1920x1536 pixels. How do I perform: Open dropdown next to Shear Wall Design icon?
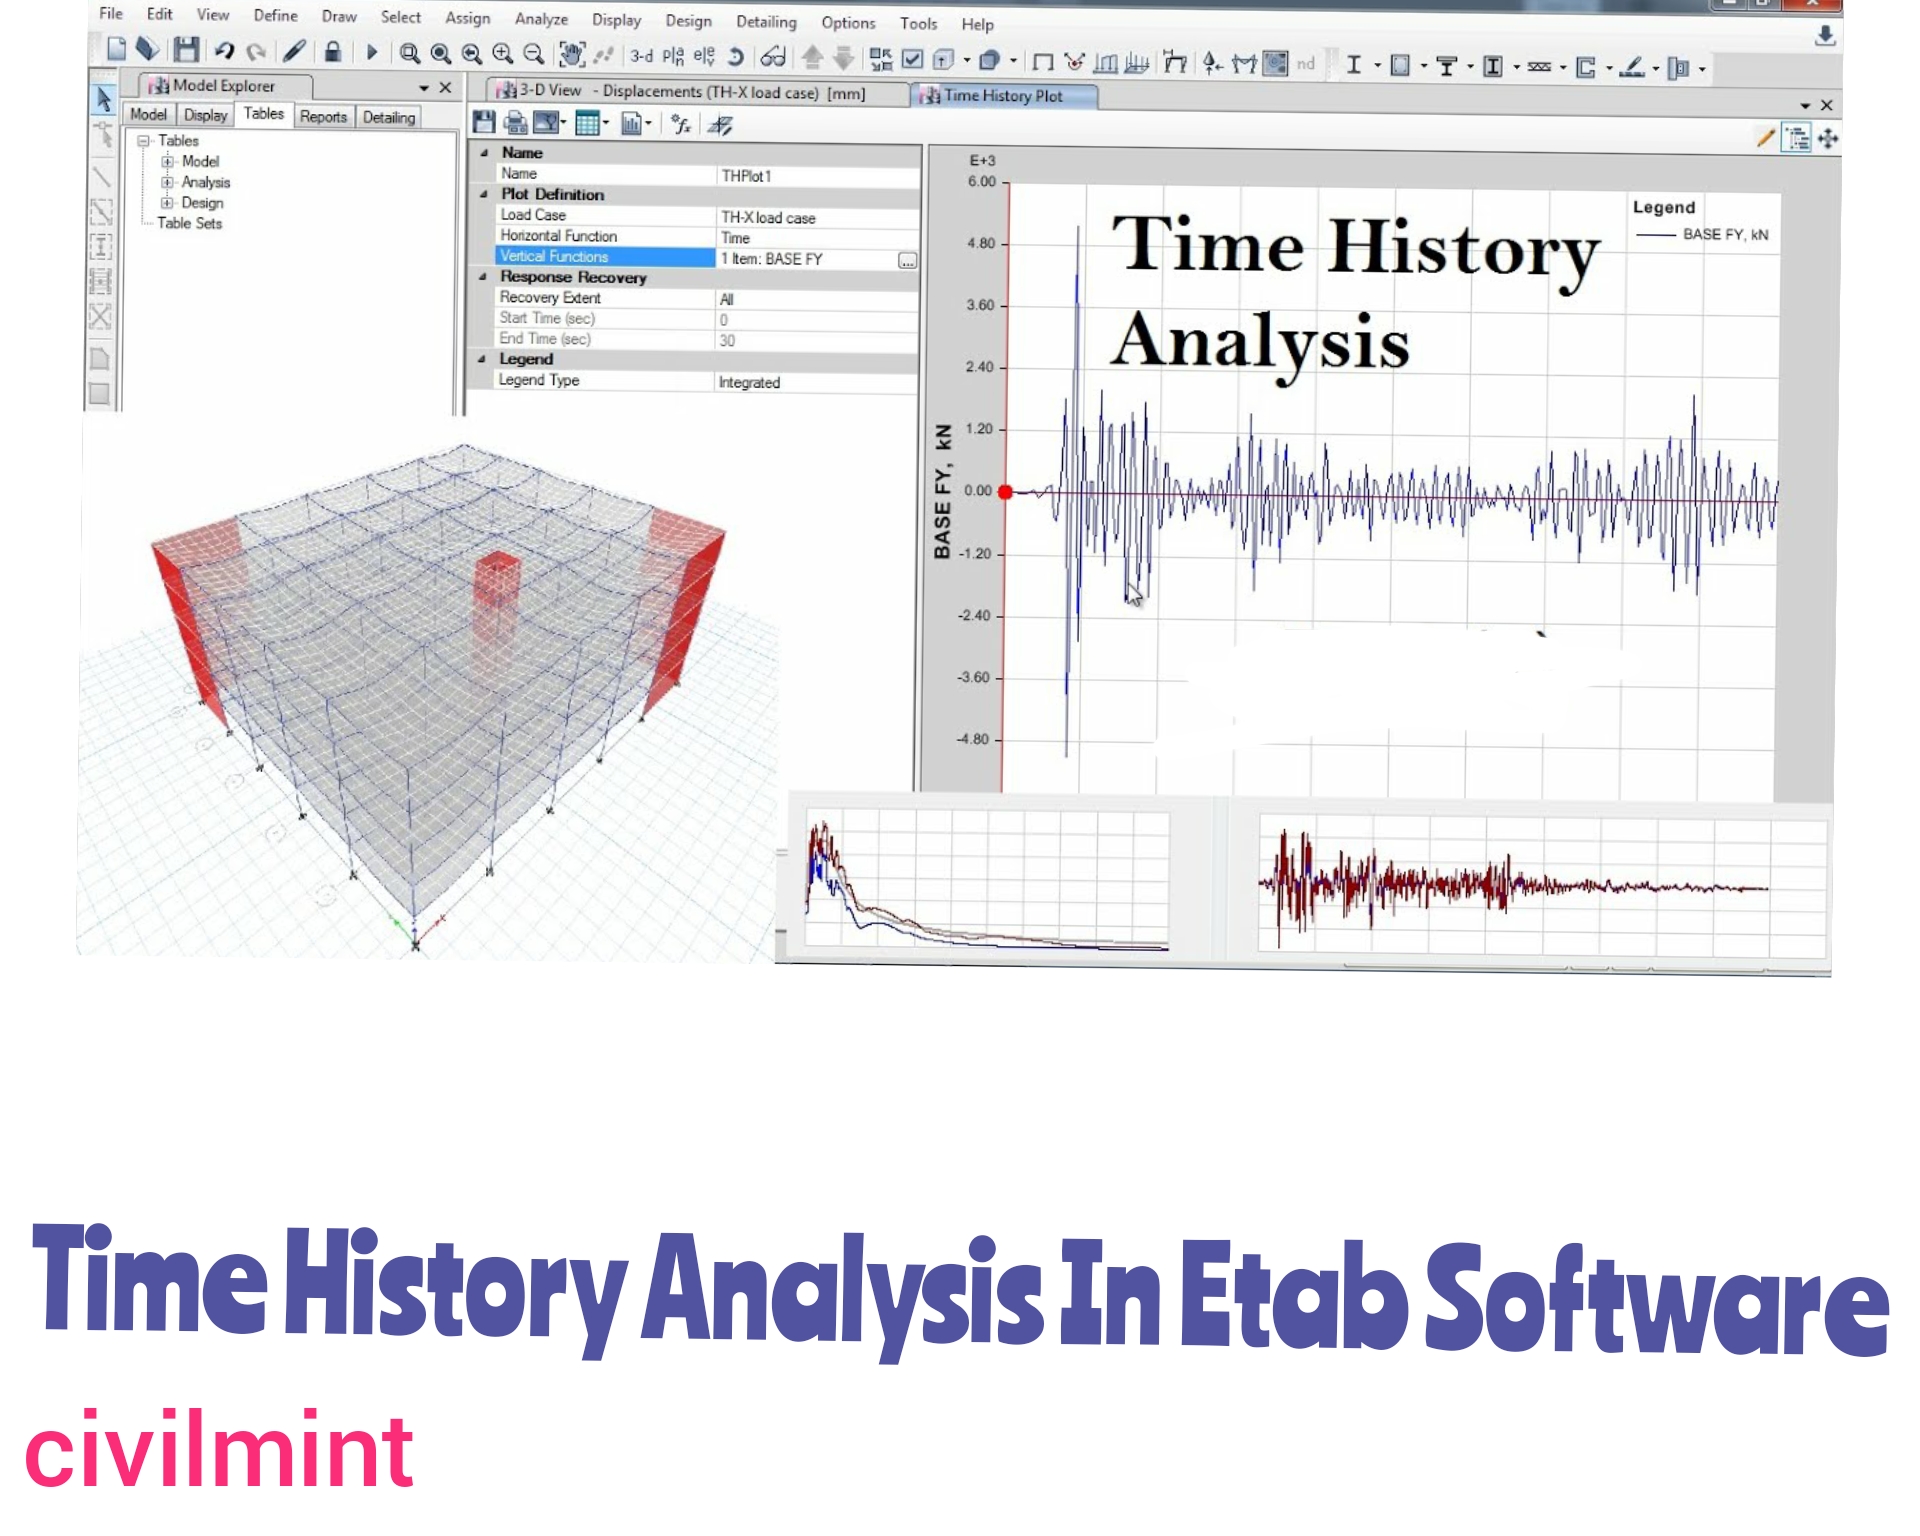[1609, 68]
